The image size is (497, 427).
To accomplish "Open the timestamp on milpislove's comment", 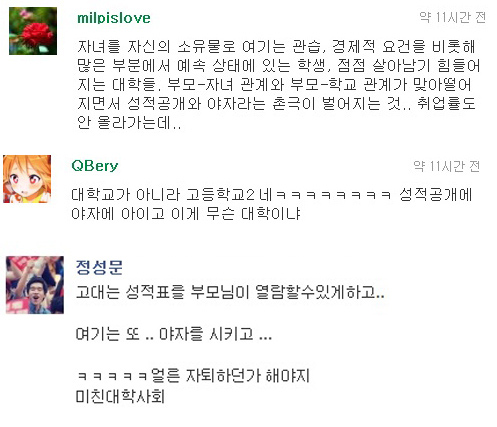I will point(452,17).
